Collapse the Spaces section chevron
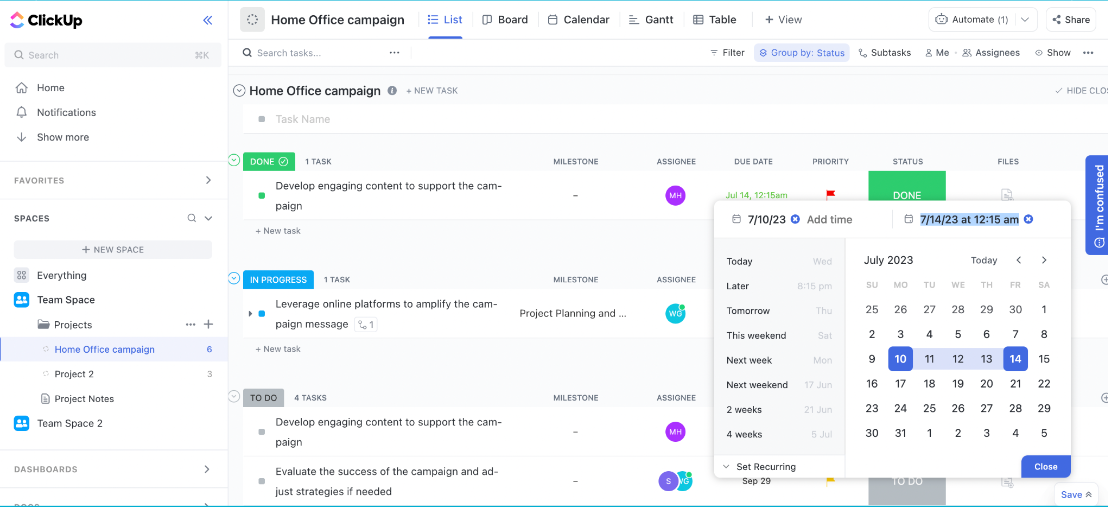Image resolution: width=1108 pixels, height=507 pixels. (208, 218)
